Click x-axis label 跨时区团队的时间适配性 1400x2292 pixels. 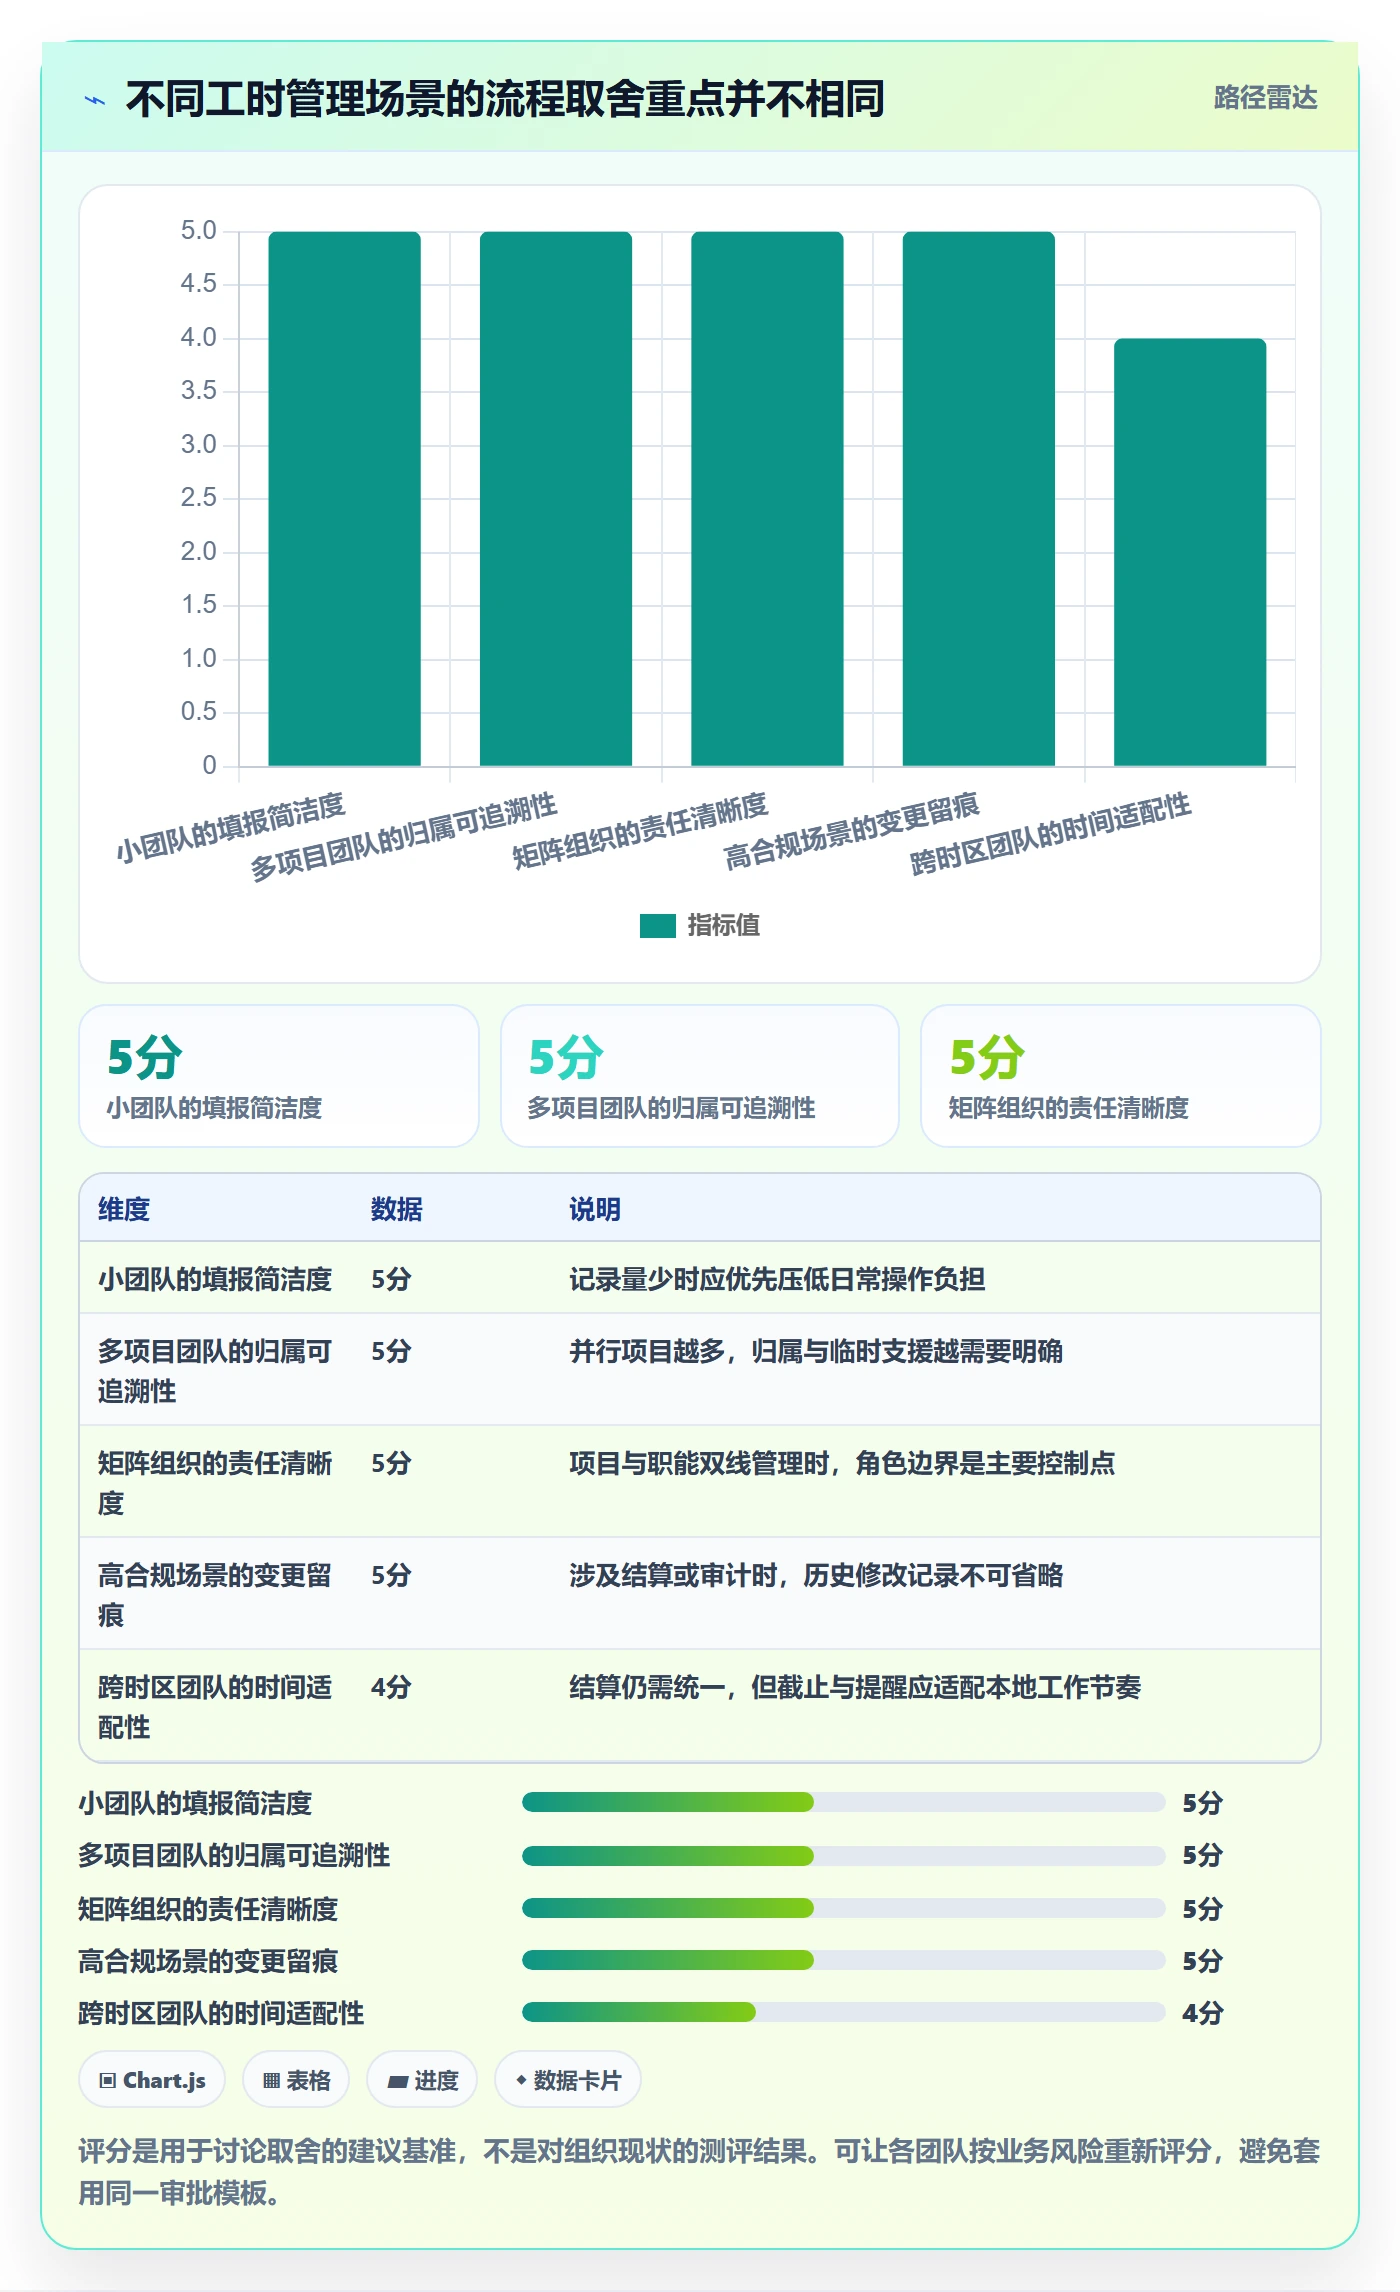(1050, 834)
